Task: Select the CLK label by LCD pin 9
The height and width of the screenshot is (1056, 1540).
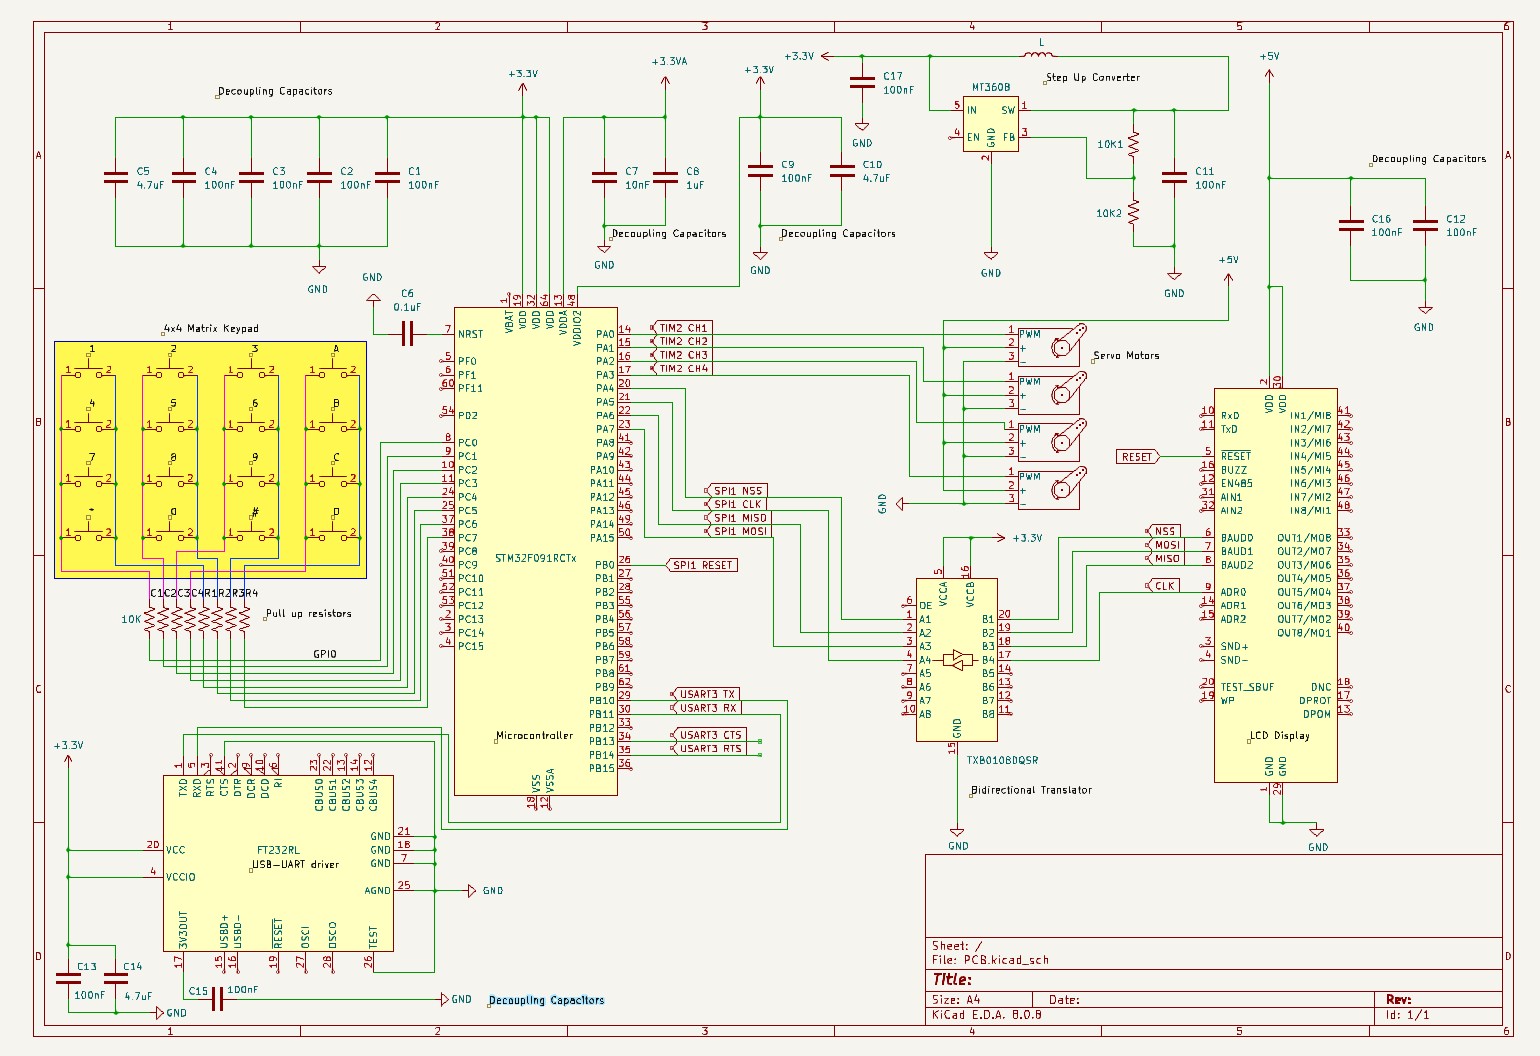Action: click(x=1162, y=586)
